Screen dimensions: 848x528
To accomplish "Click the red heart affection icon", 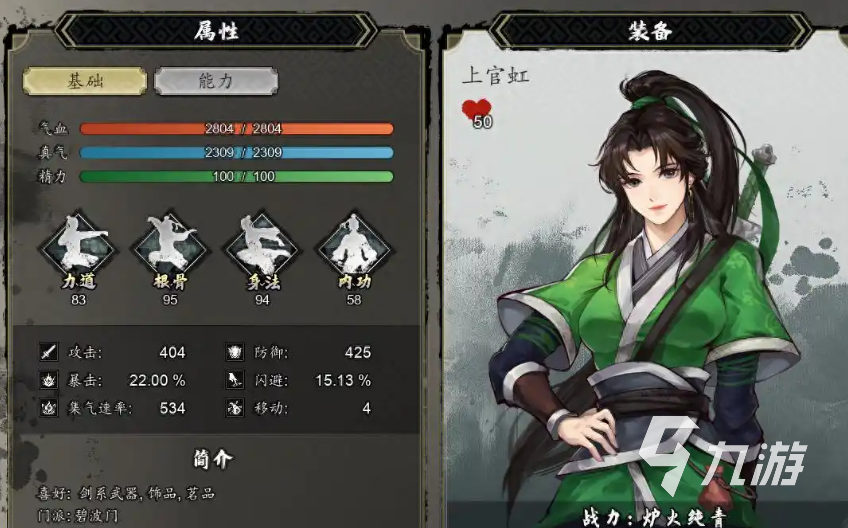I will (477, 112).
